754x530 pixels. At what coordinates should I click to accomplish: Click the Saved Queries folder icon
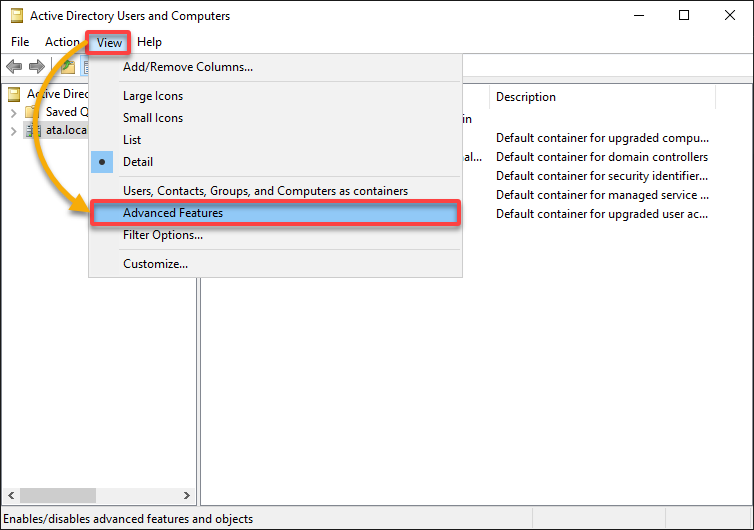coord(32,112)
